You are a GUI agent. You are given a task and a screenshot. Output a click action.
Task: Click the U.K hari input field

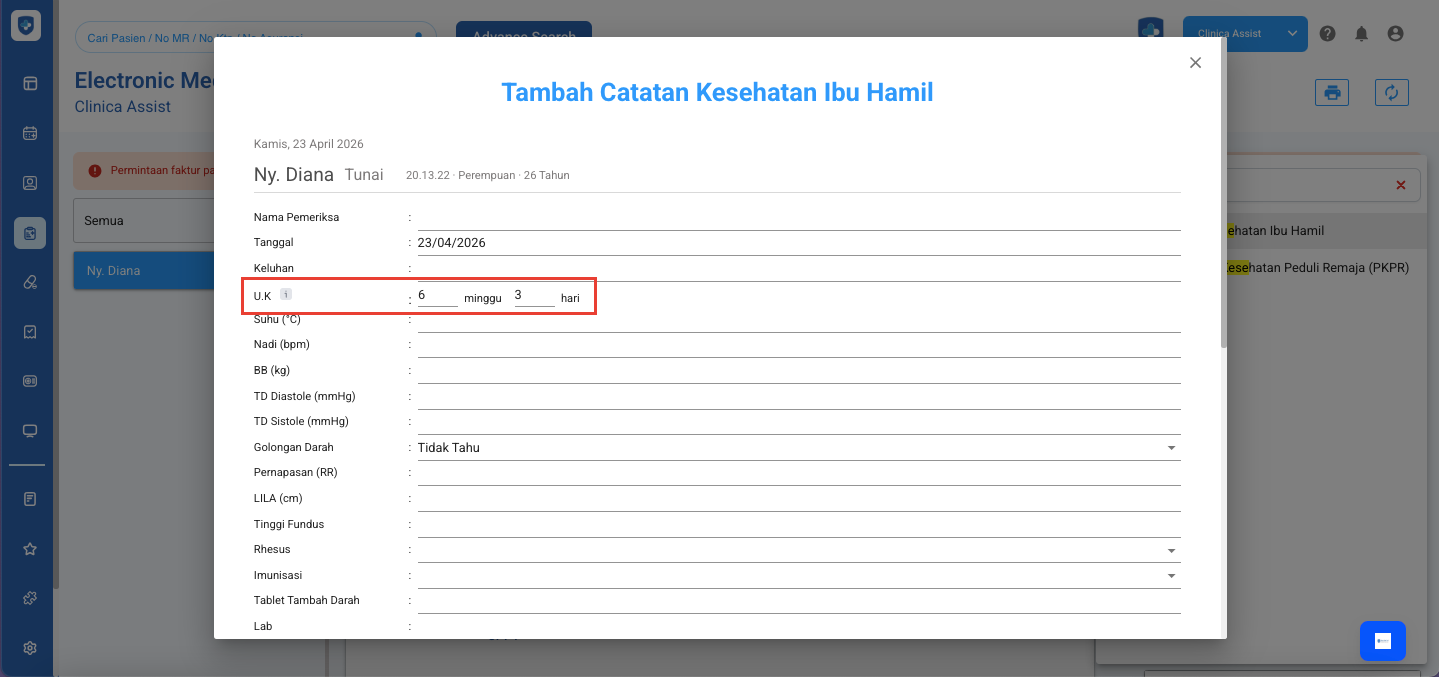[x=534, y=296]
